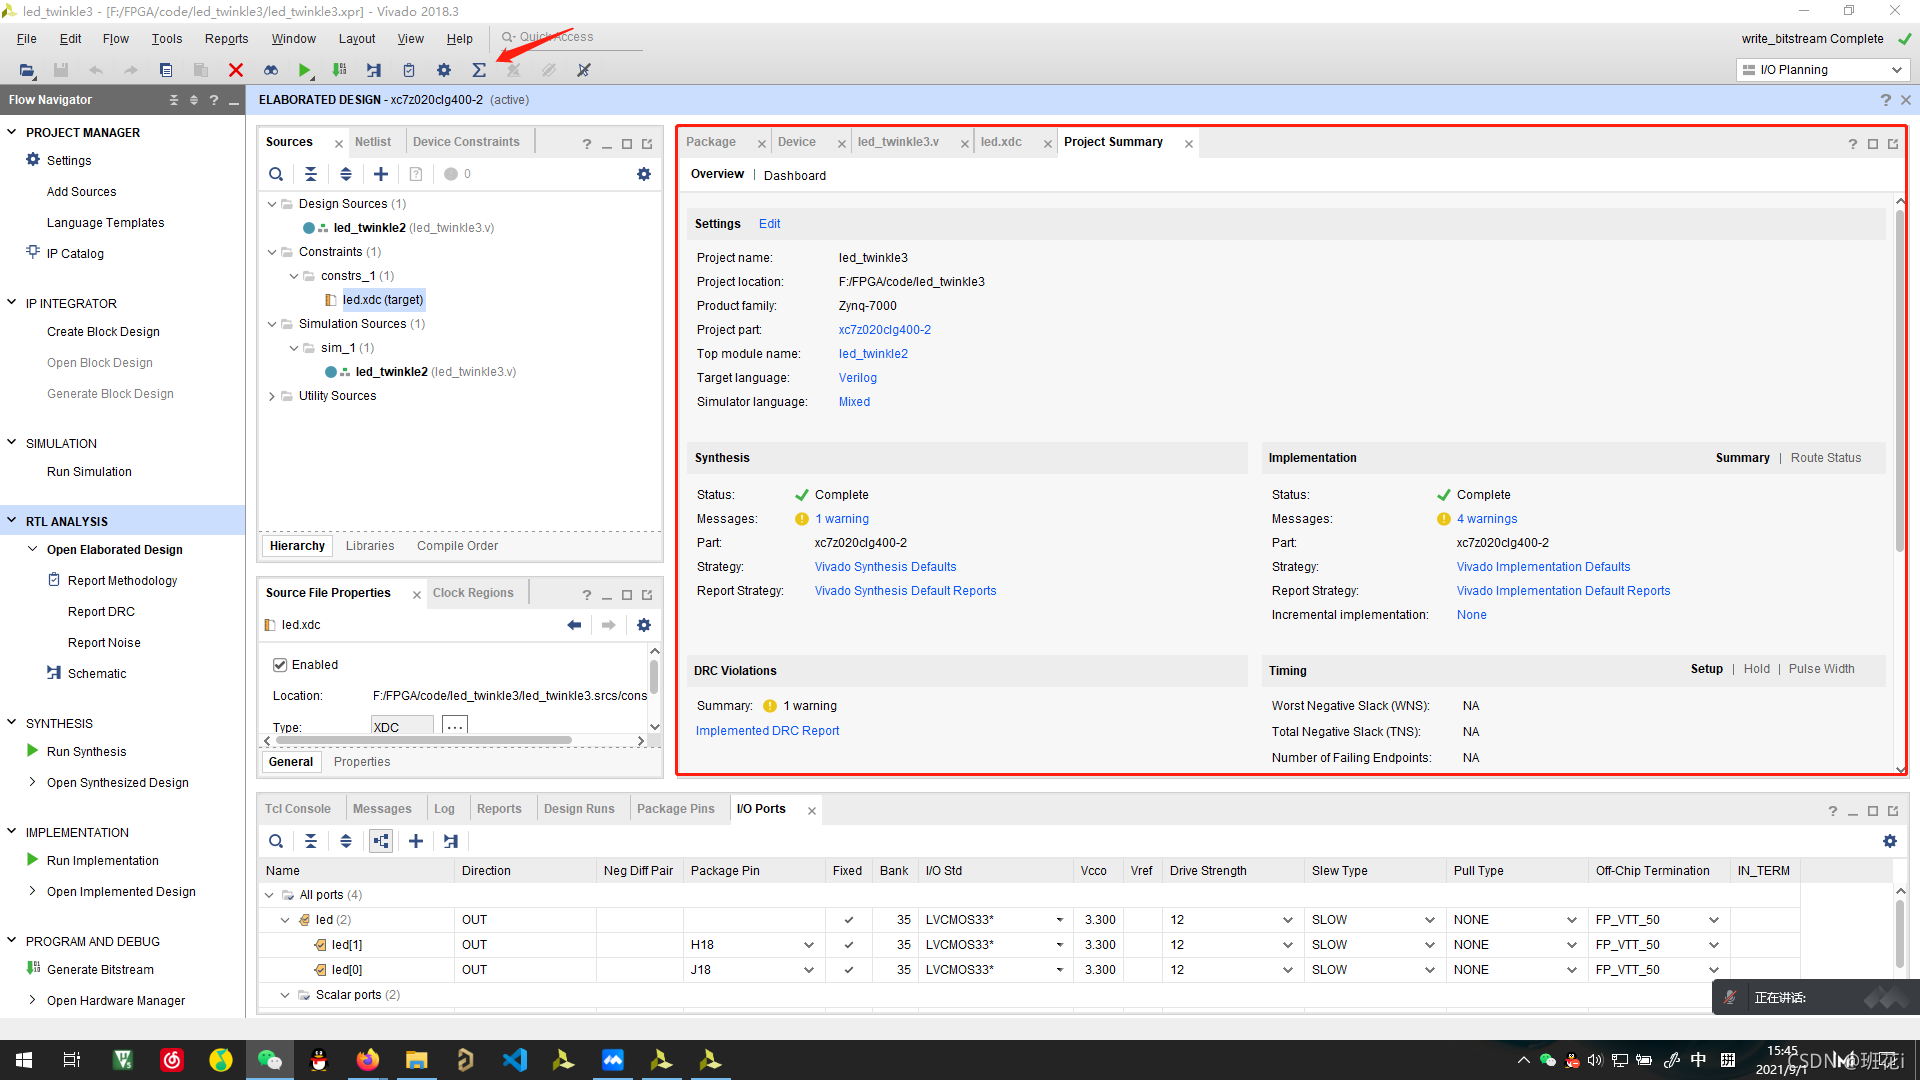Click the I/O Ports search icon
Screen dimensions: 1920x1080
276,841
